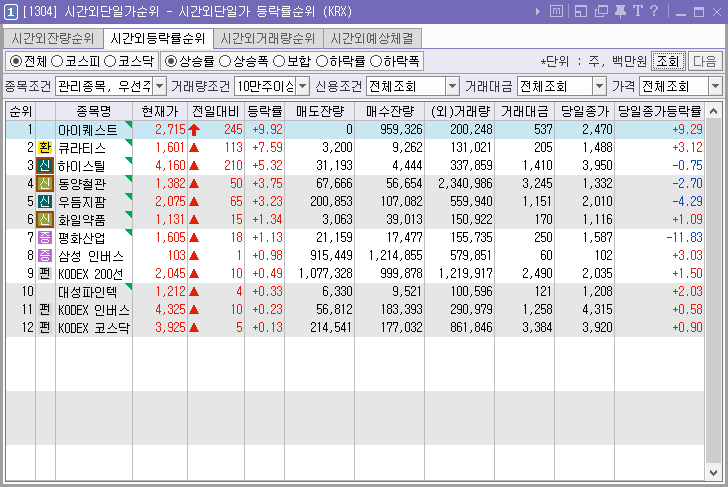Click the vertical scrollbar track

pyautogui.click(x=714, y=292)
